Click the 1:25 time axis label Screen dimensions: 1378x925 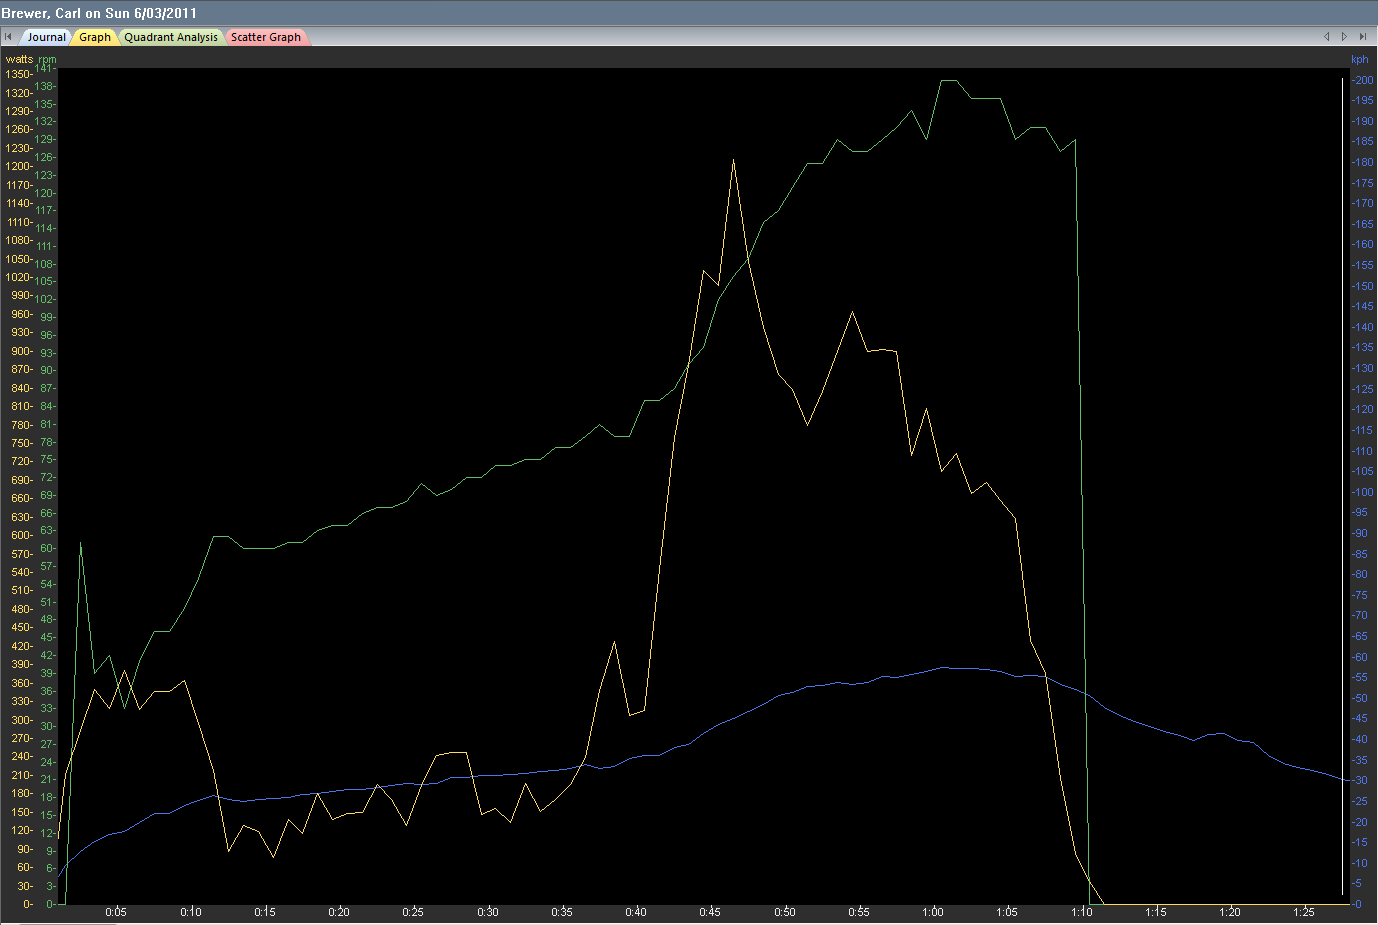[x=1304, y=912]
